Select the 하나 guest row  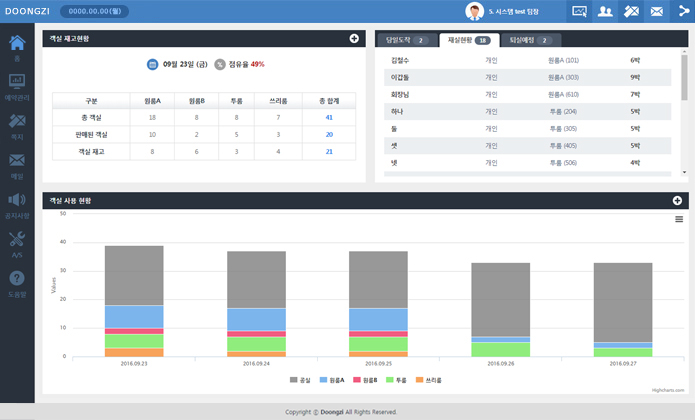[x=527, y=112]
